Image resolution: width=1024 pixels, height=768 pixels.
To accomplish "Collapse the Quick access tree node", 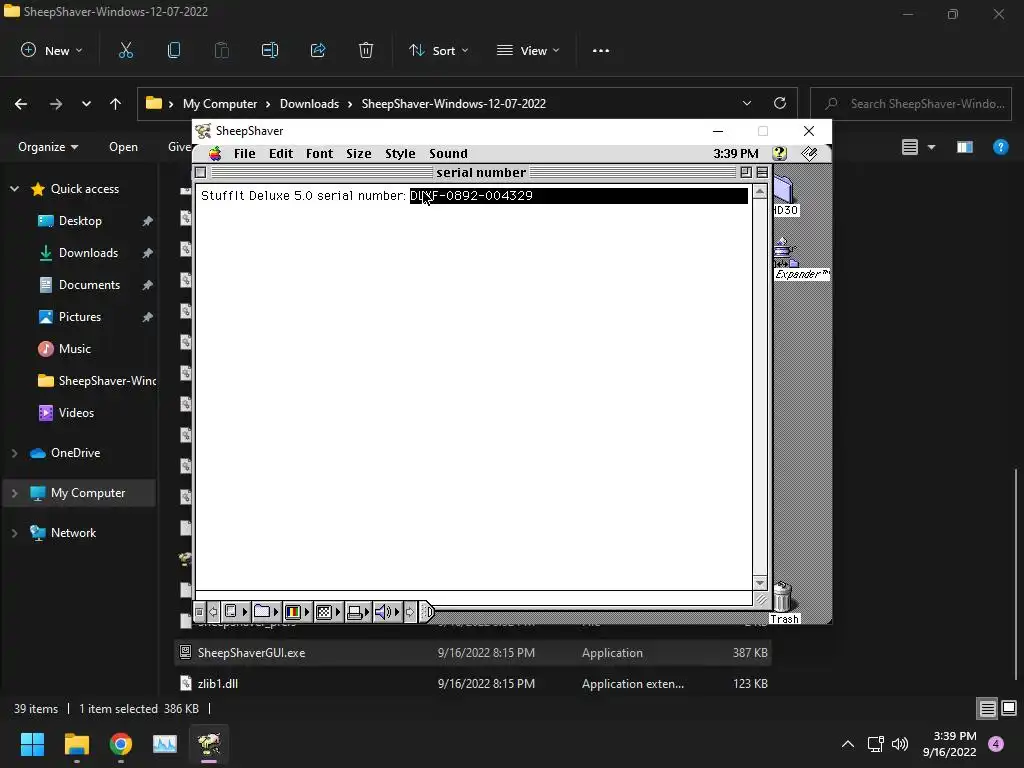I will 14,189.
